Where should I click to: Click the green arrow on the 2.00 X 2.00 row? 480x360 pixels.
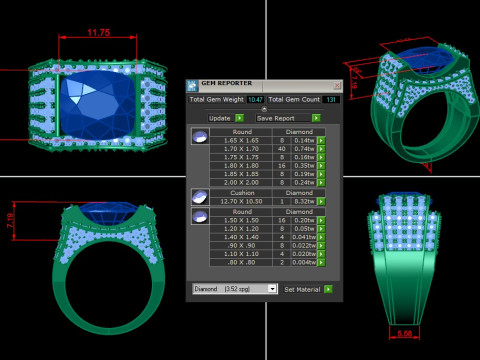321,182
